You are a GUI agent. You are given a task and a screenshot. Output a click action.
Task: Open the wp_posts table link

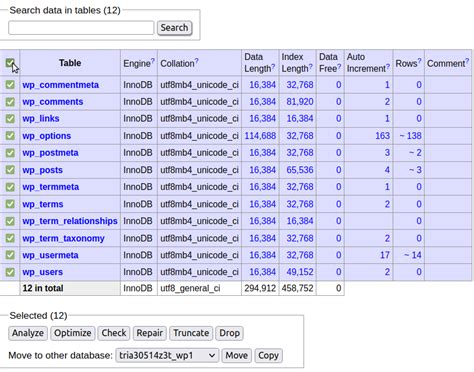coord(42,170)
